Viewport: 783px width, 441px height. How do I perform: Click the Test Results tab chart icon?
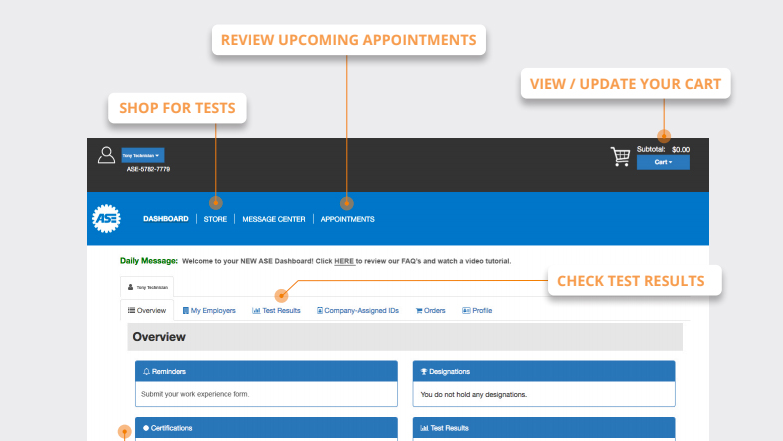click(x=256, y=311)
